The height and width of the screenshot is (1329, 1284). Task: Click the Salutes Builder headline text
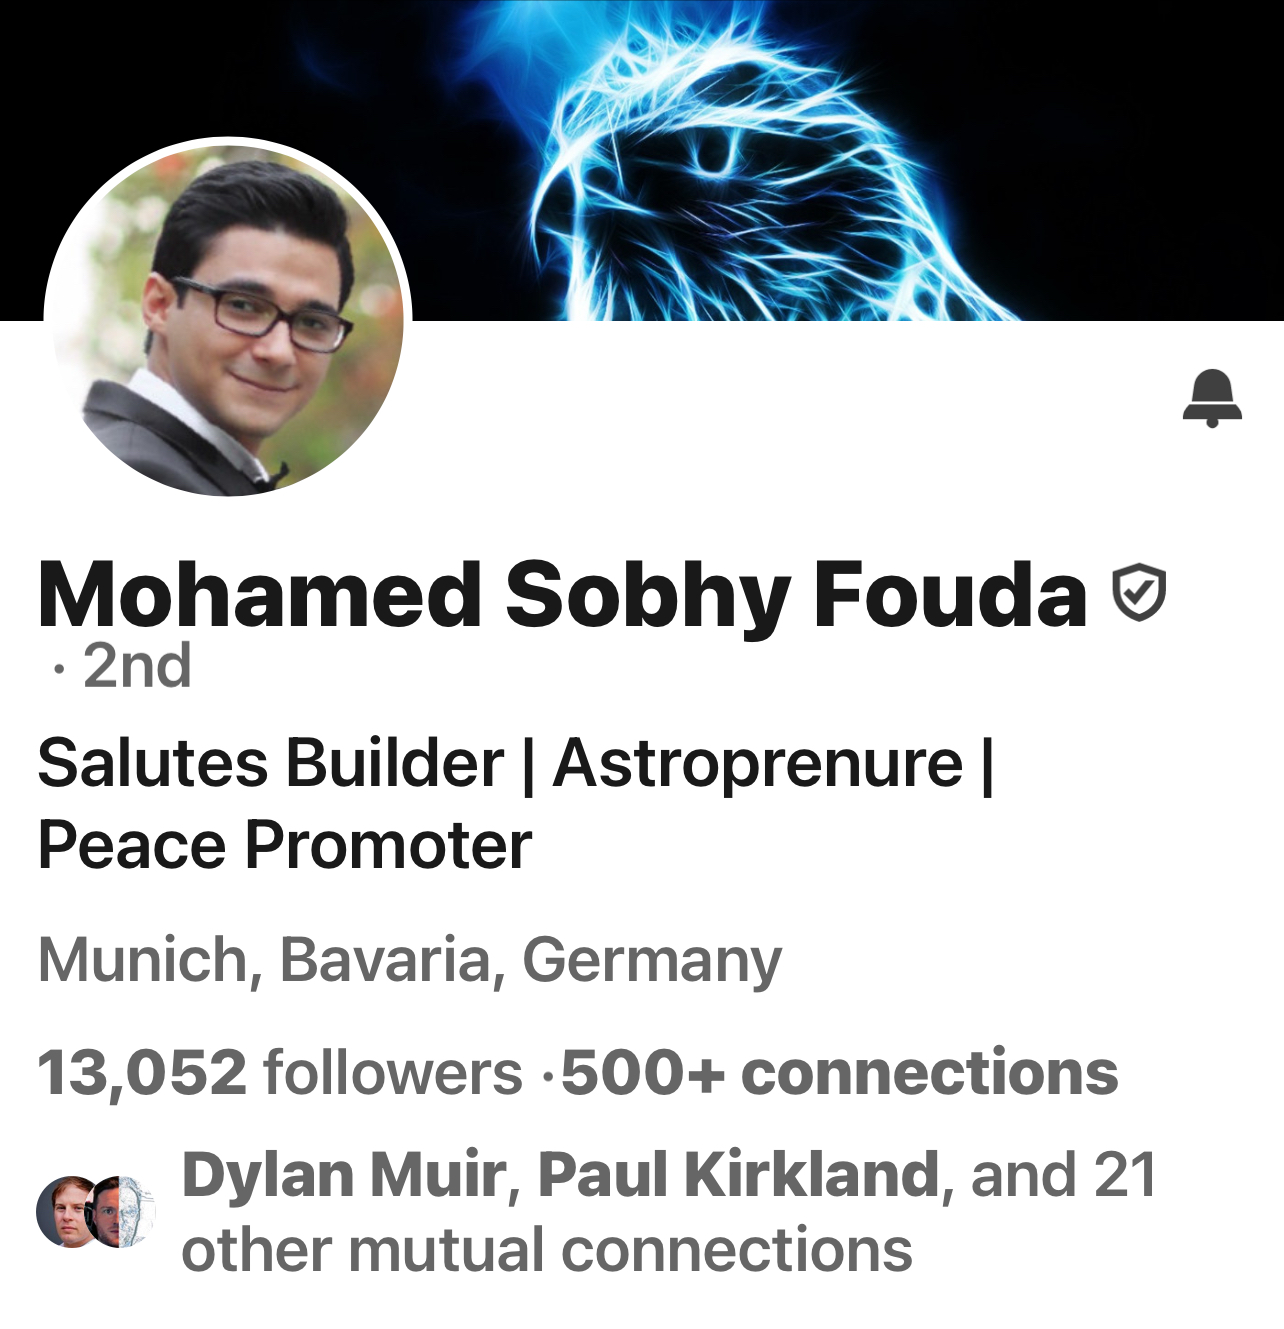coord(271,763)
